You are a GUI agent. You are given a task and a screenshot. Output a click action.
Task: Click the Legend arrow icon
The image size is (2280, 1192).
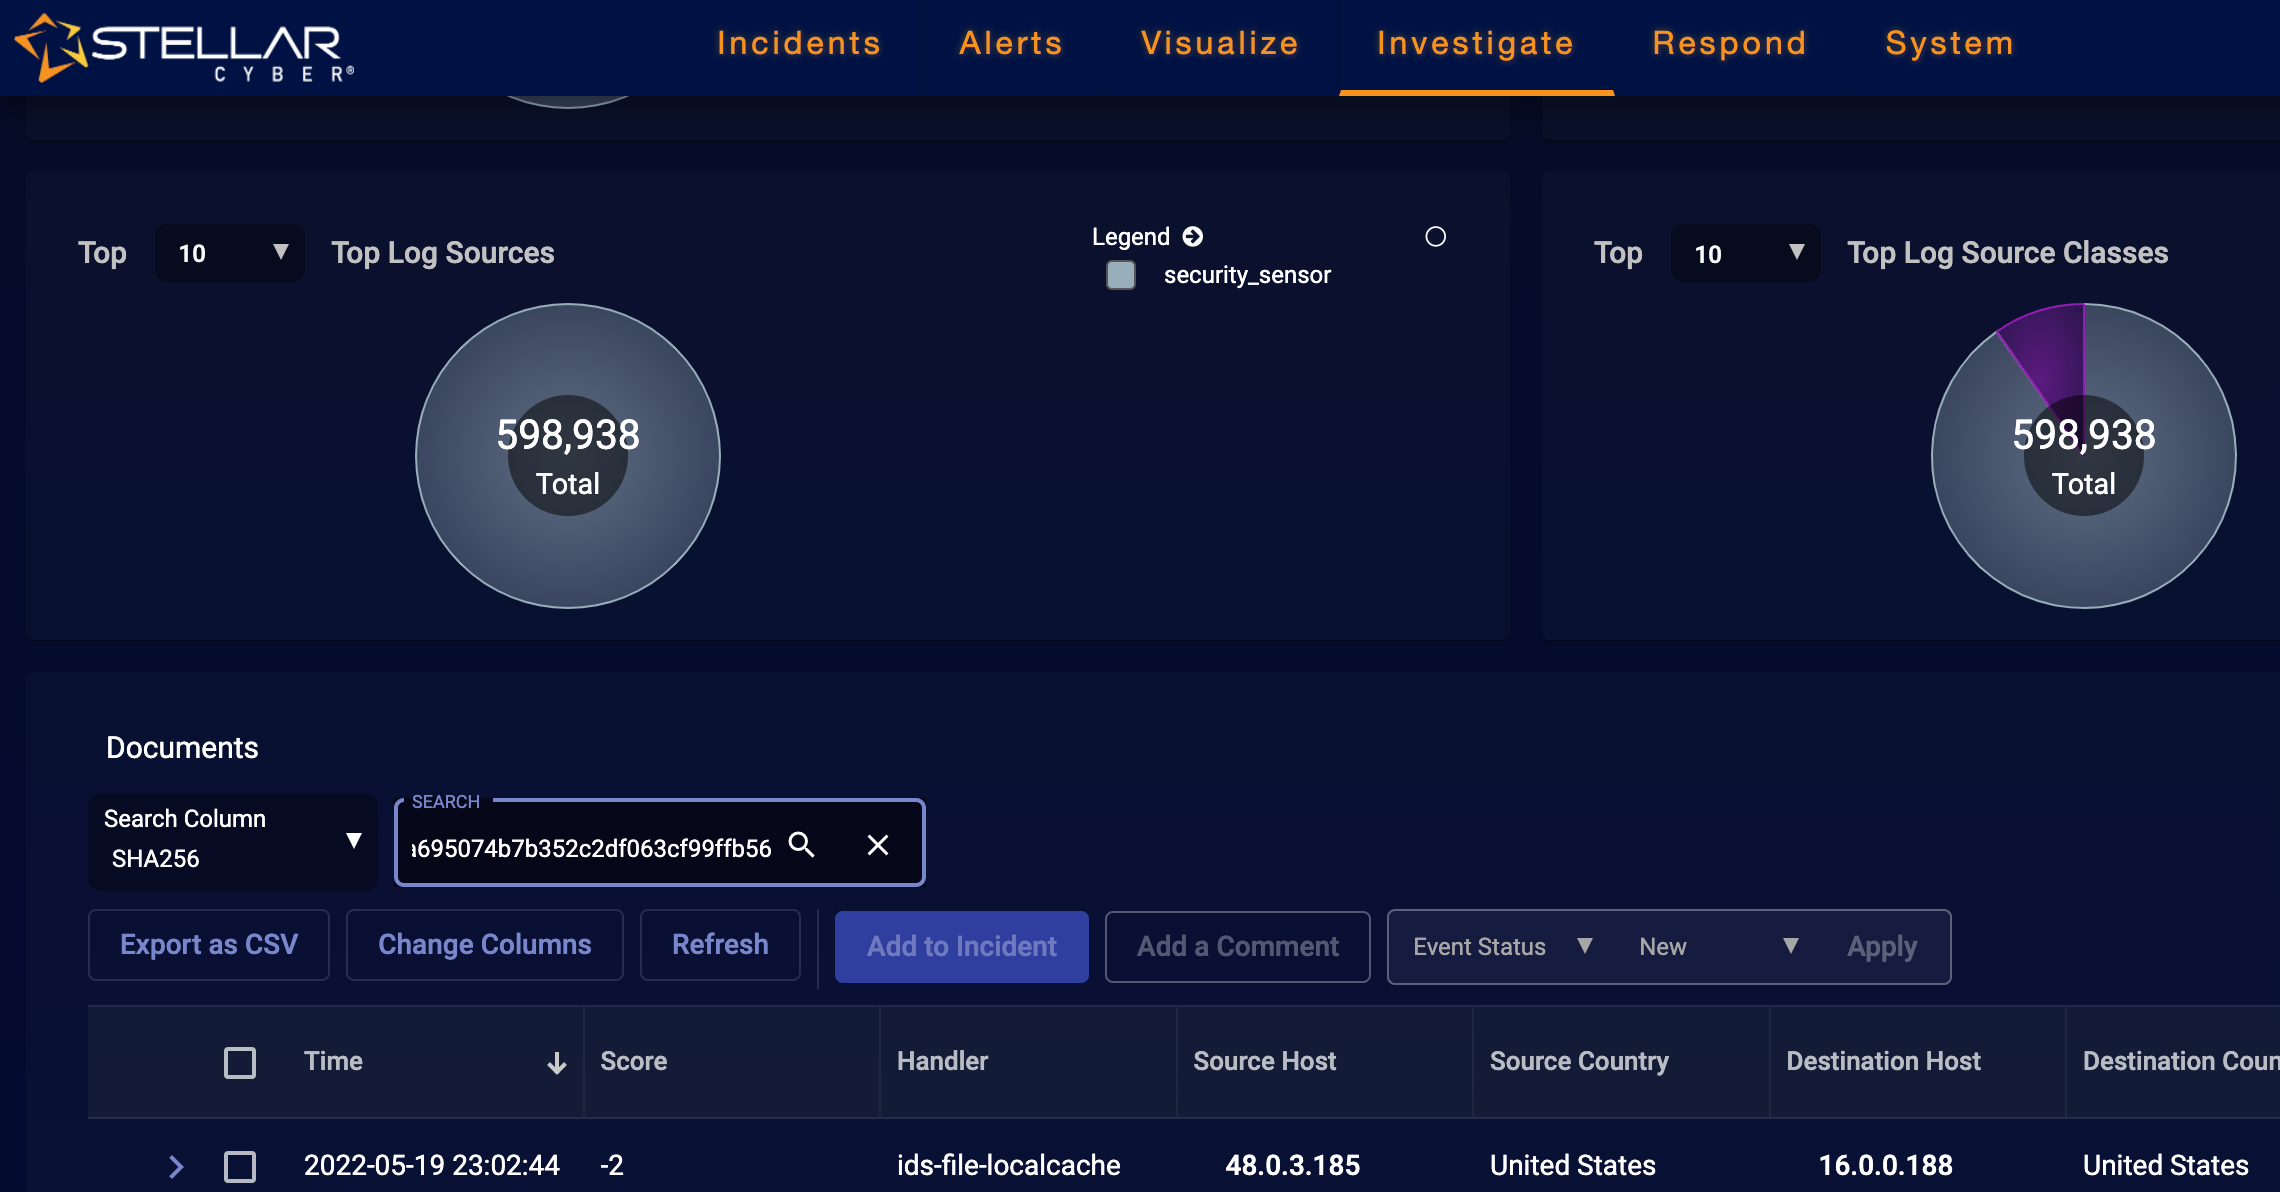1193,237
